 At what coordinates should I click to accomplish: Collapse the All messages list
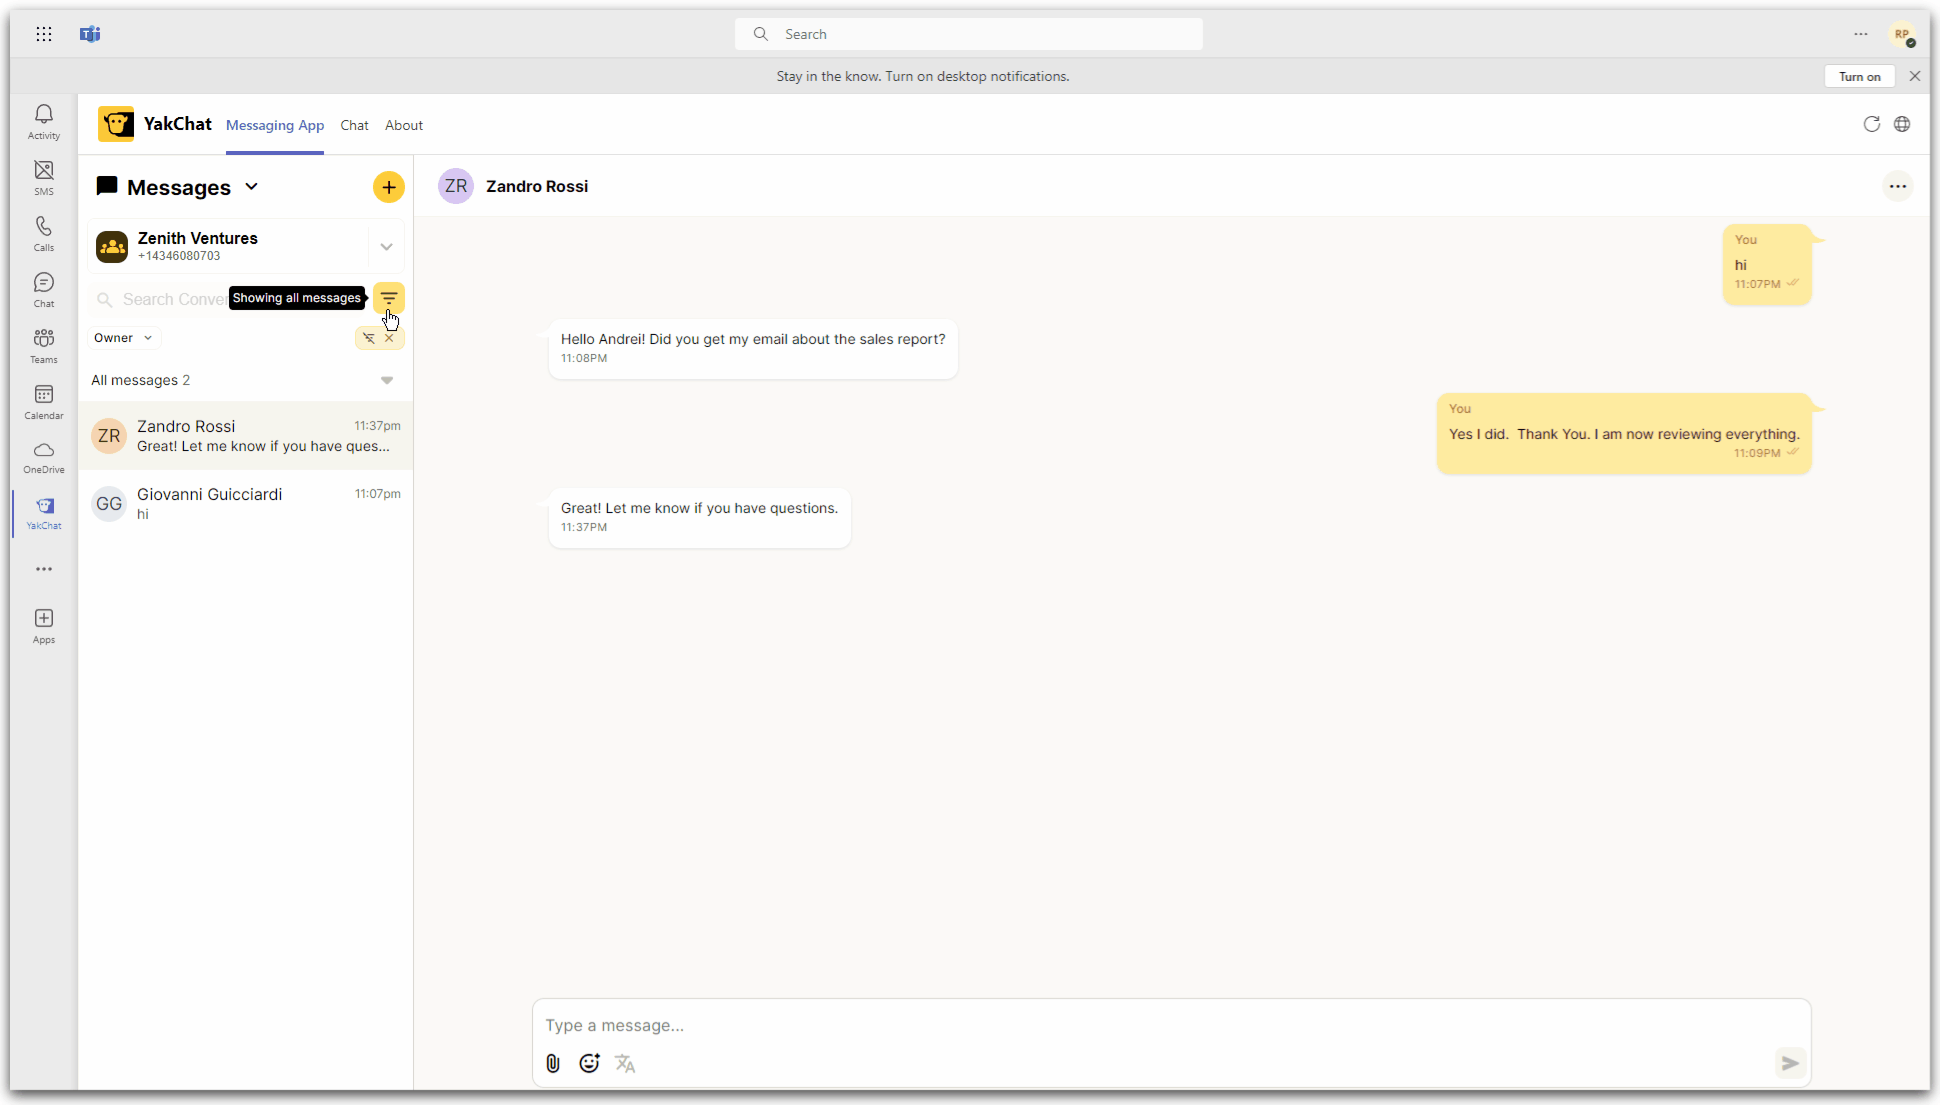387,380
